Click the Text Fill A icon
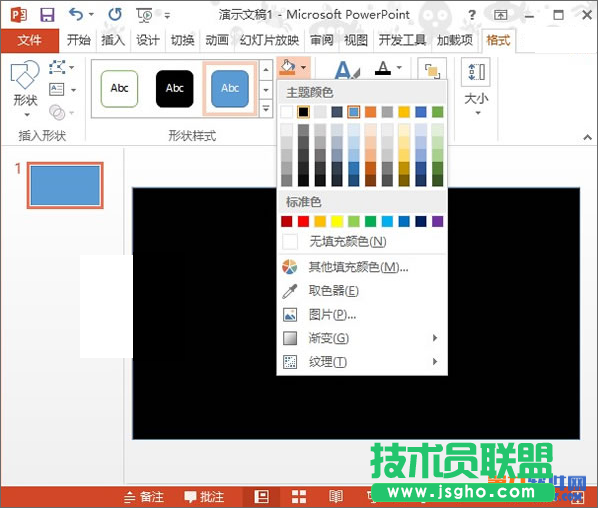 pos(383,68)
